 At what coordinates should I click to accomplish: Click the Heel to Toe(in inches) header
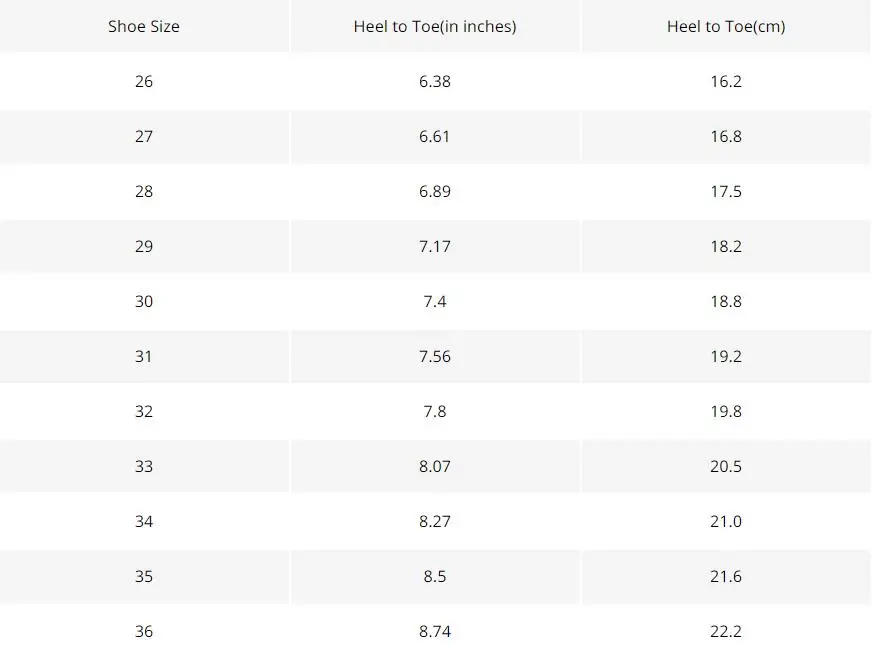coord(435,26)
